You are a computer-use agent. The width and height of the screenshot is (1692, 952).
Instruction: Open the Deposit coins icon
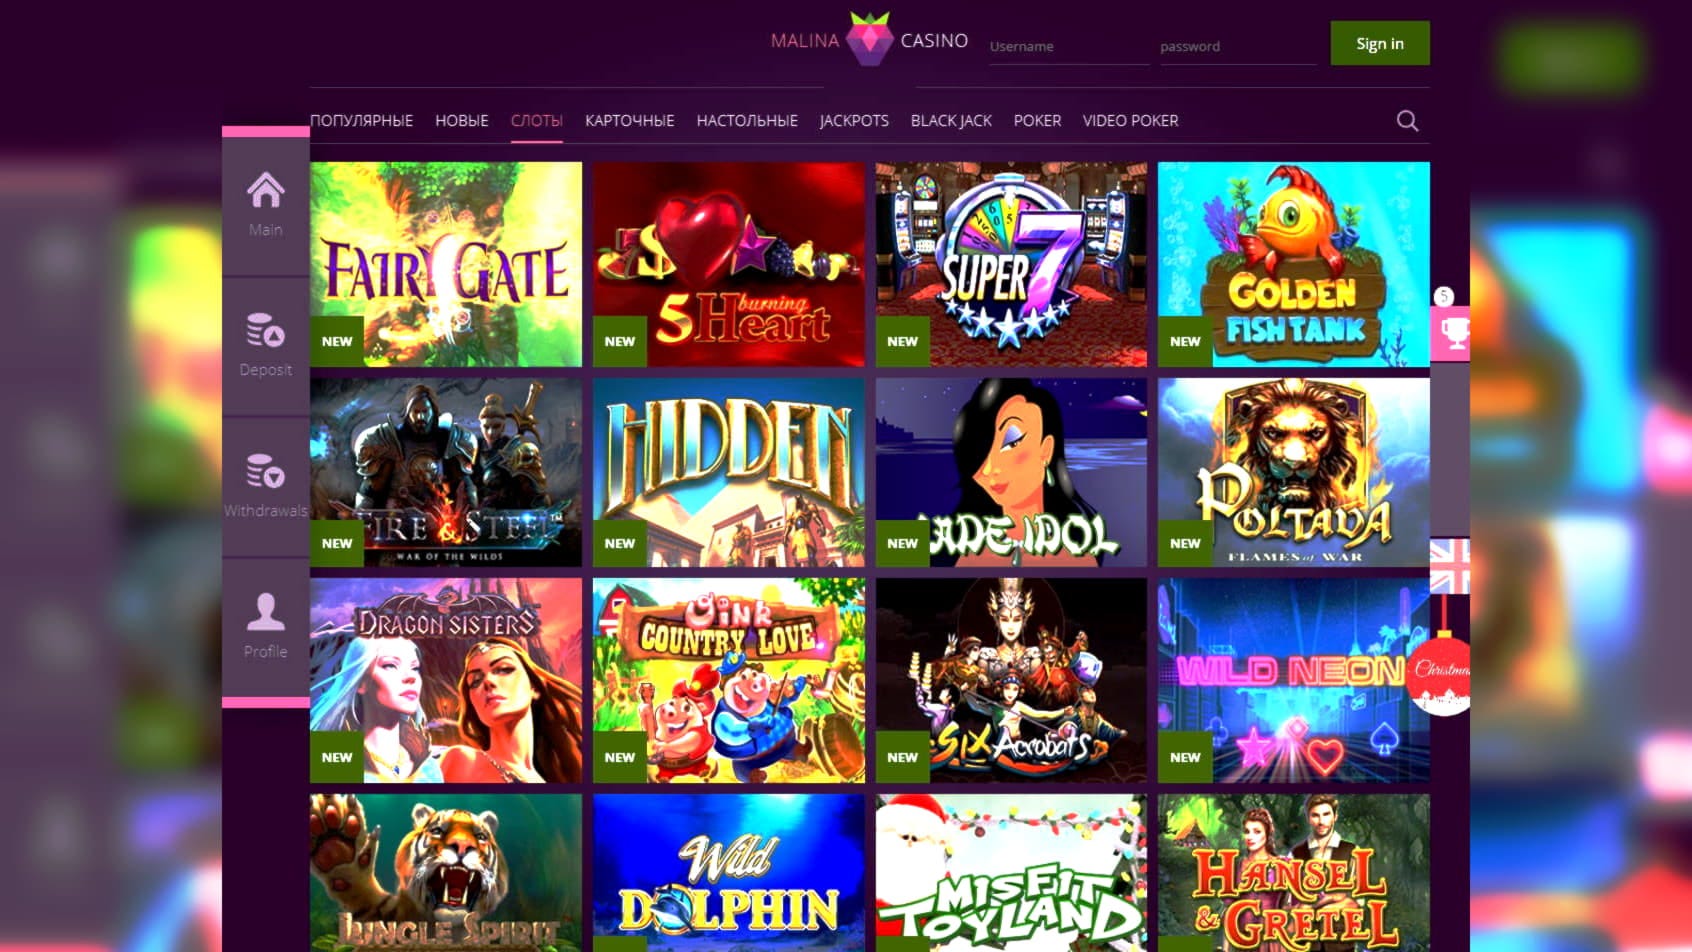(x=266, y=330)
